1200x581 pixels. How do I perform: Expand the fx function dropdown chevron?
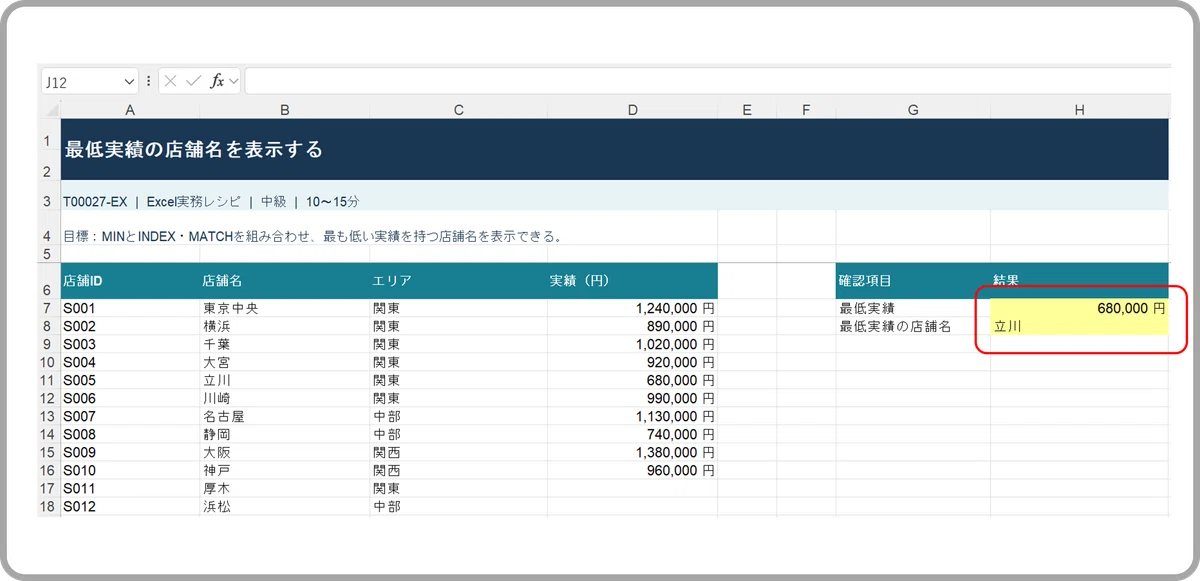click(x=234, y=81)
